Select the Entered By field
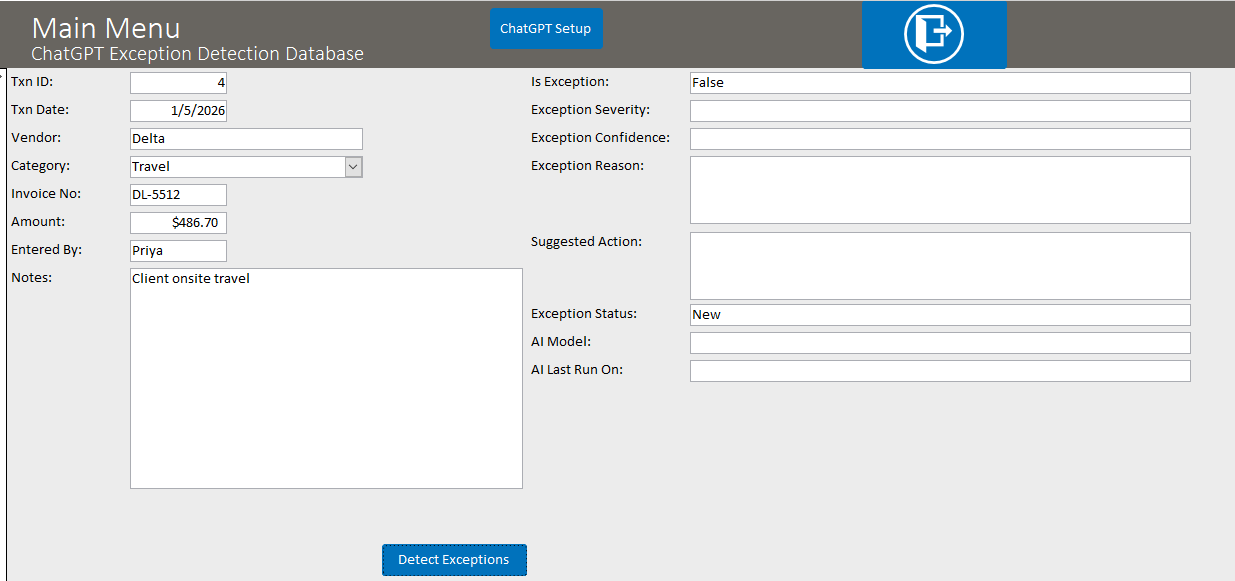1235x581 pixels. [x=178, y=251]
